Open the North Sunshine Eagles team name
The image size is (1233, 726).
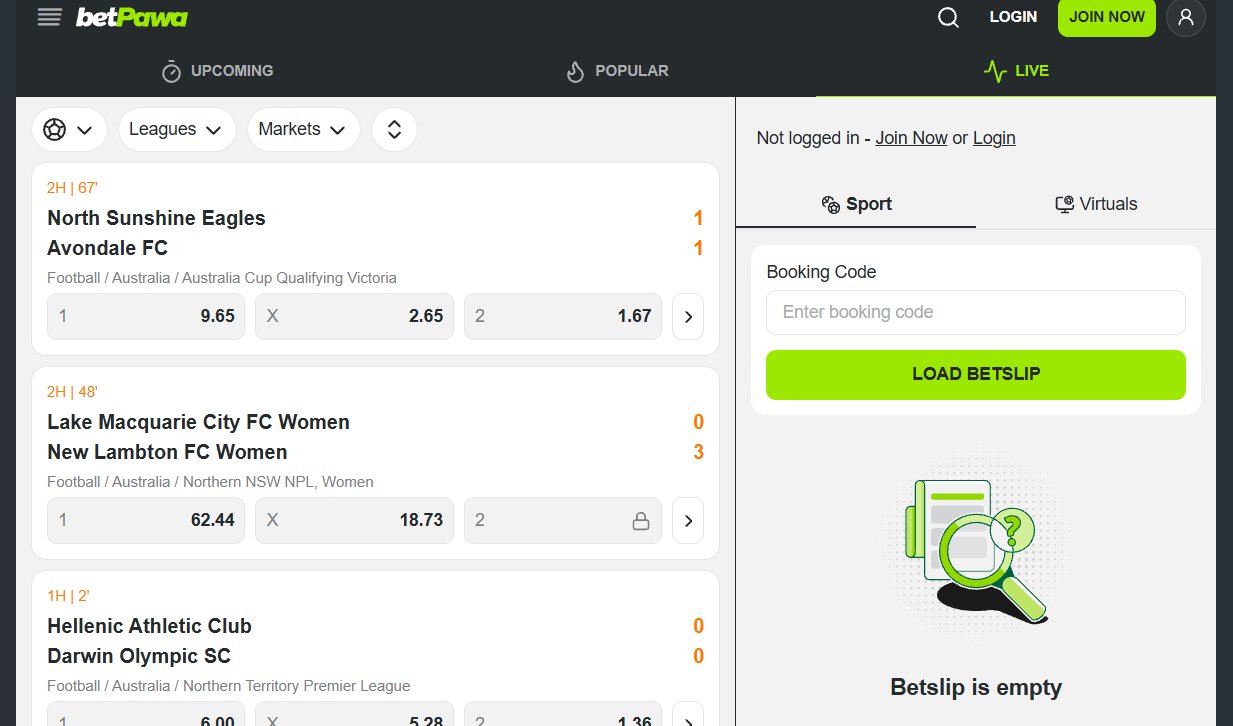click(x=156, y=218)
